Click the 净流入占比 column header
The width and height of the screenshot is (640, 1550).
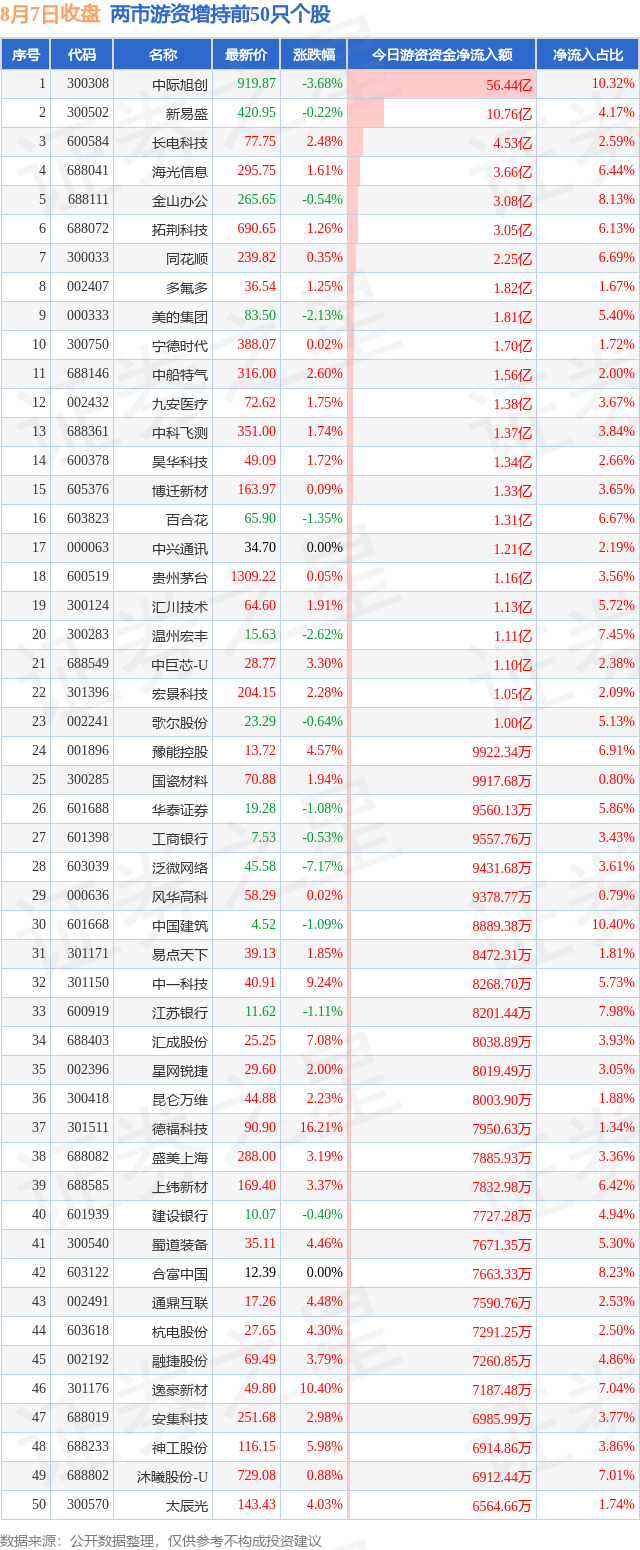[588, 55]
